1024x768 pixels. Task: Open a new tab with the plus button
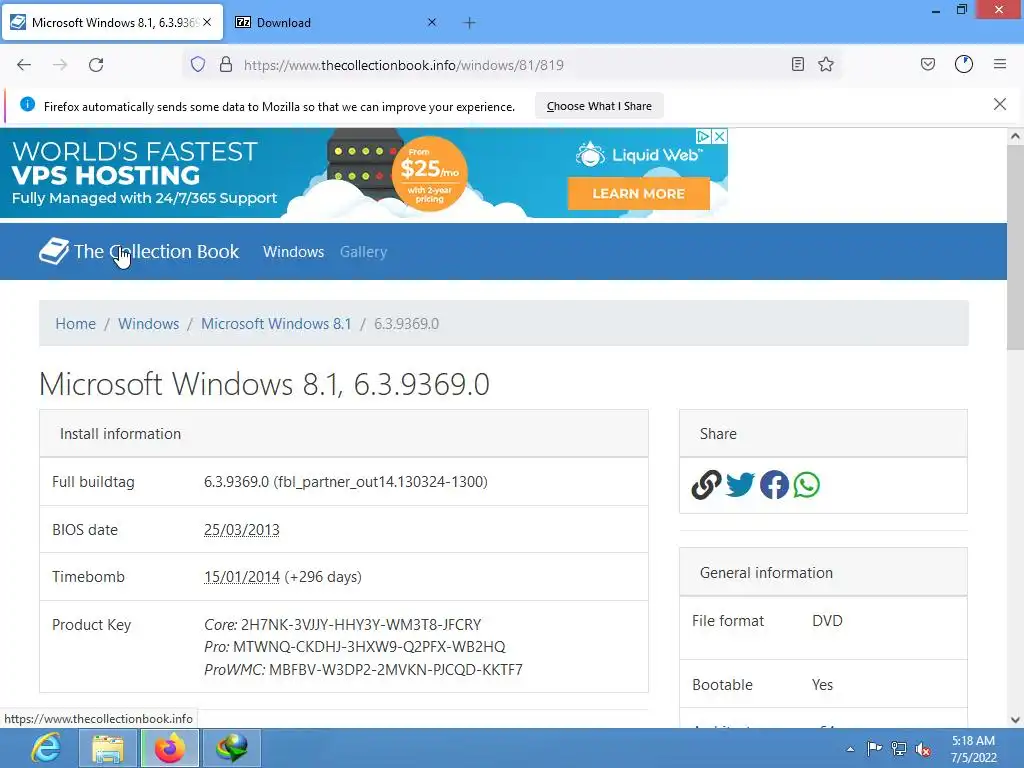click(469, 23)
